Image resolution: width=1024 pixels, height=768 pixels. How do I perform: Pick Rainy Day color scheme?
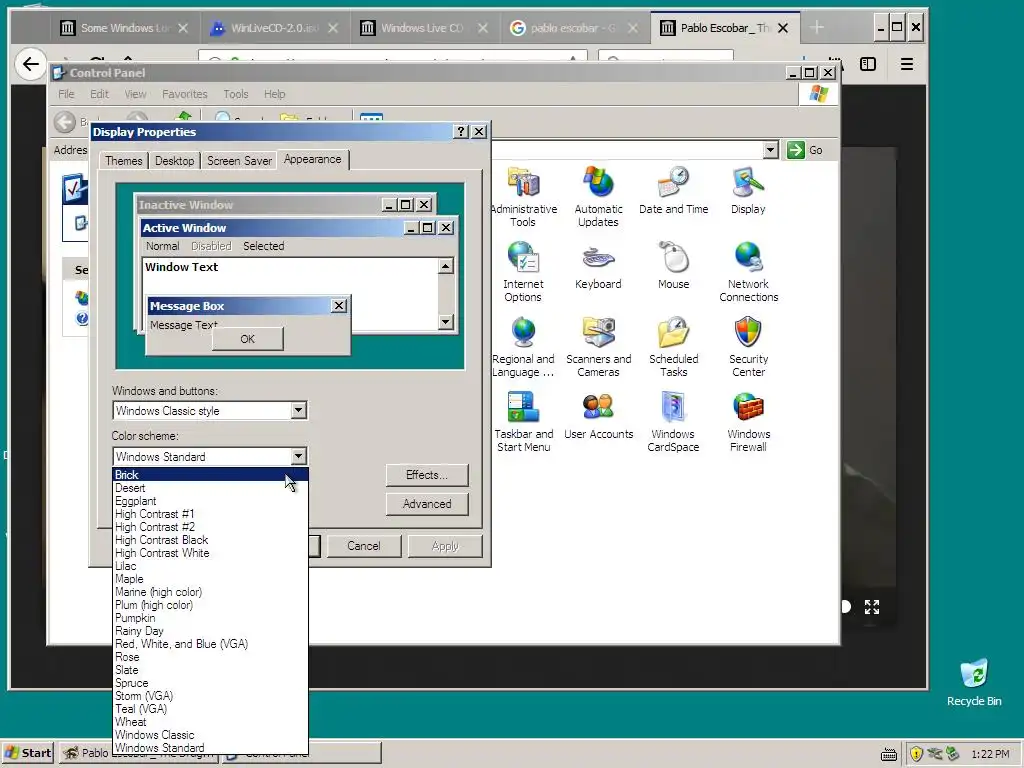click(210, 631)
